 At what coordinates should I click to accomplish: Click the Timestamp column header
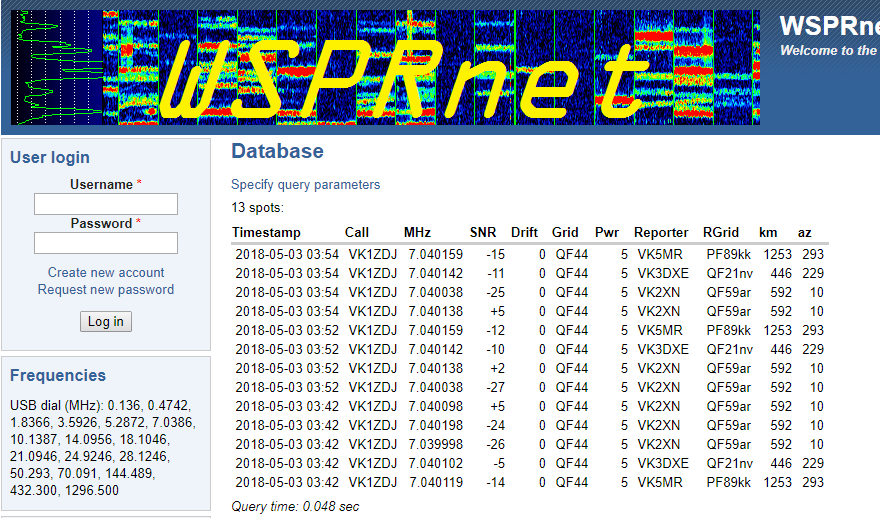tap(267, 232)
